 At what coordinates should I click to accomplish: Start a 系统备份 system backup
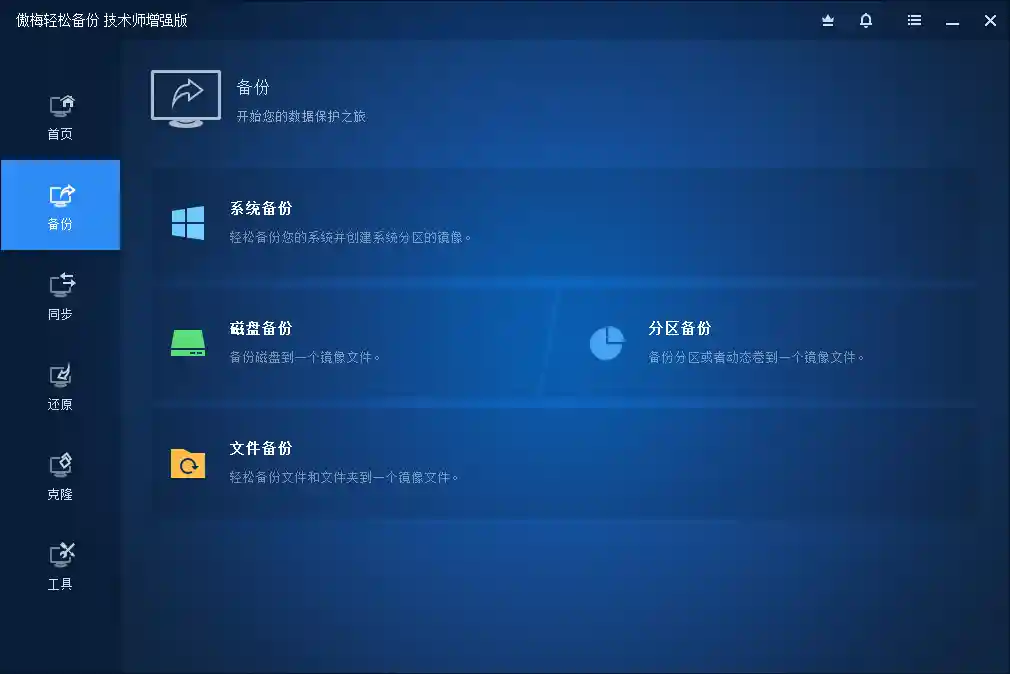click(x=259, y=209)
